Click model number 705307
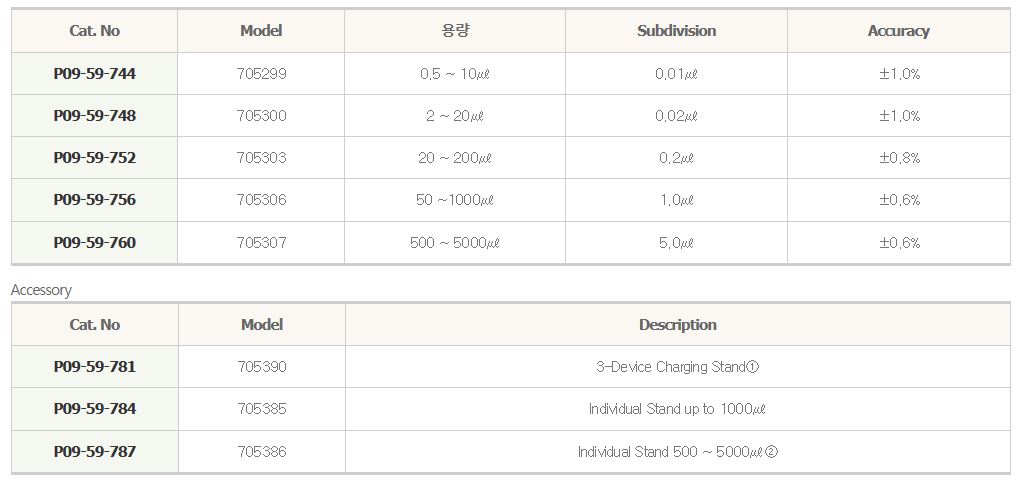This screenshot has height=493, width=1022. pyautogui.click(x=262, y=243)
